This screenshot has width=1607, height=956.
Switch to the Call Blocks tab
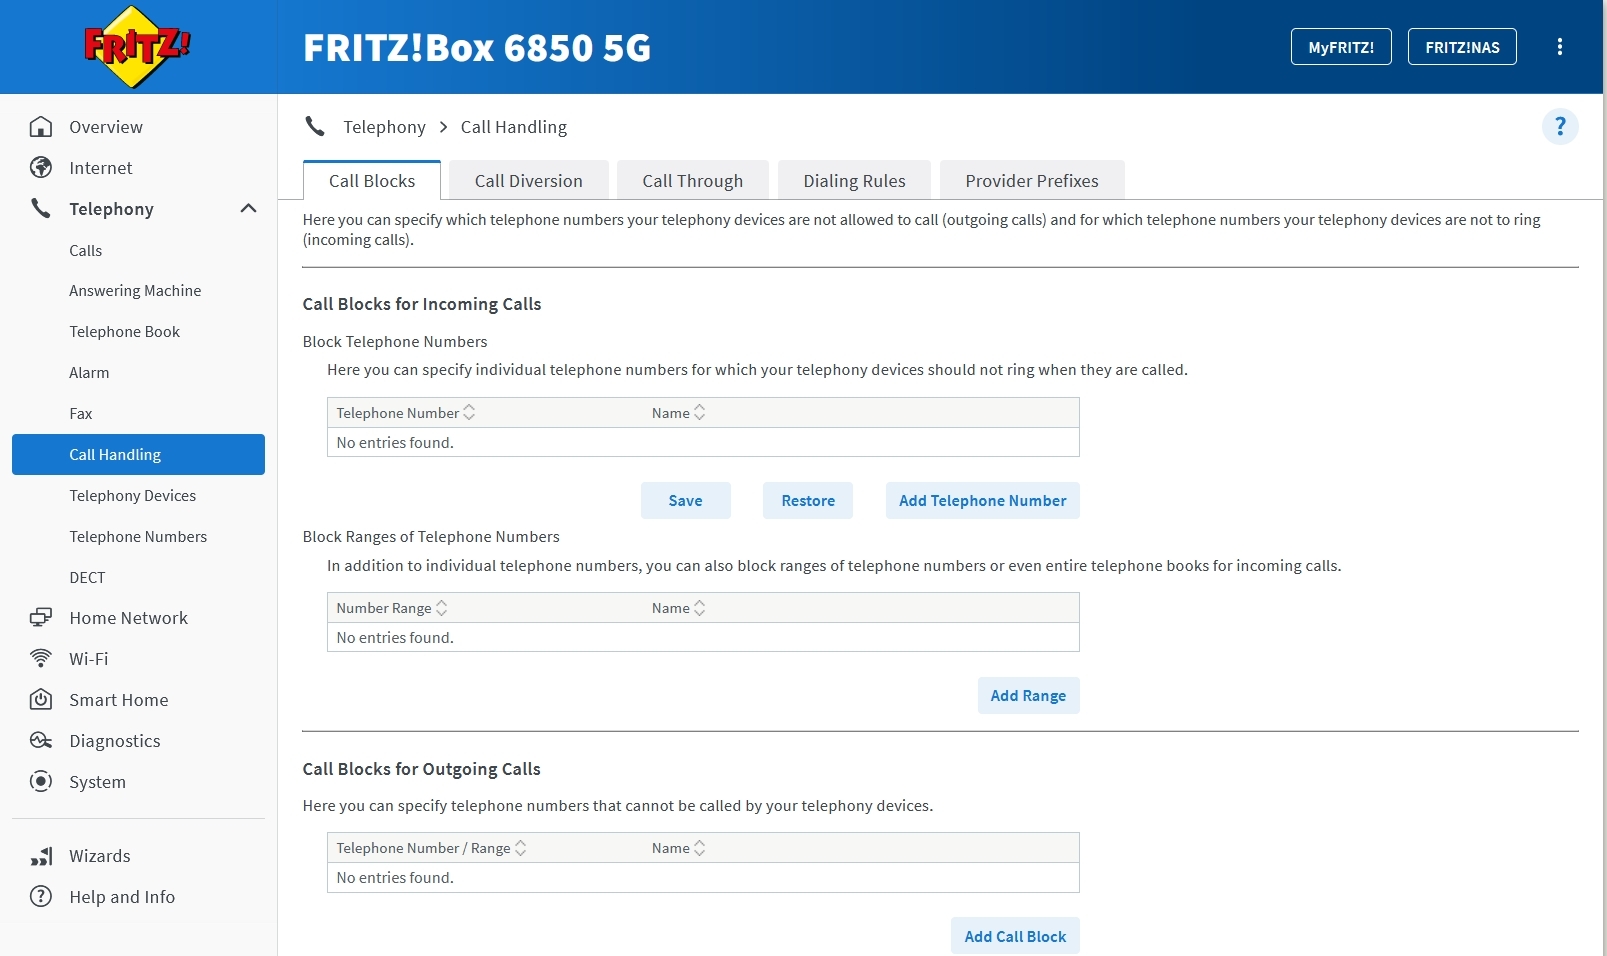(372, 181)
